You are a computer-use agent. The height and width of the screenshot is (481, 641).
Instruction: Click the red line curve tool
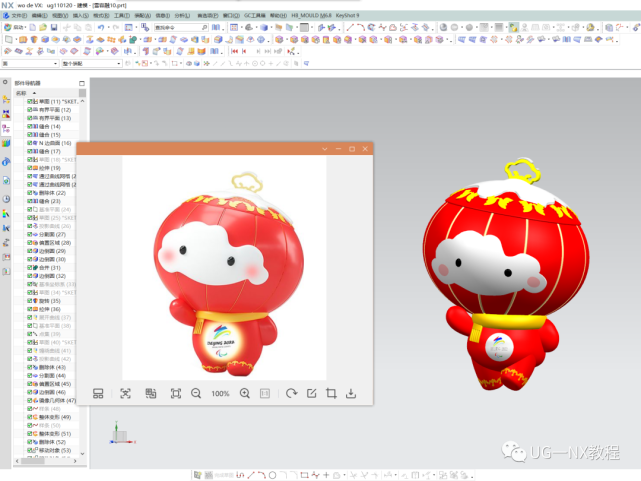pos(350,27)
